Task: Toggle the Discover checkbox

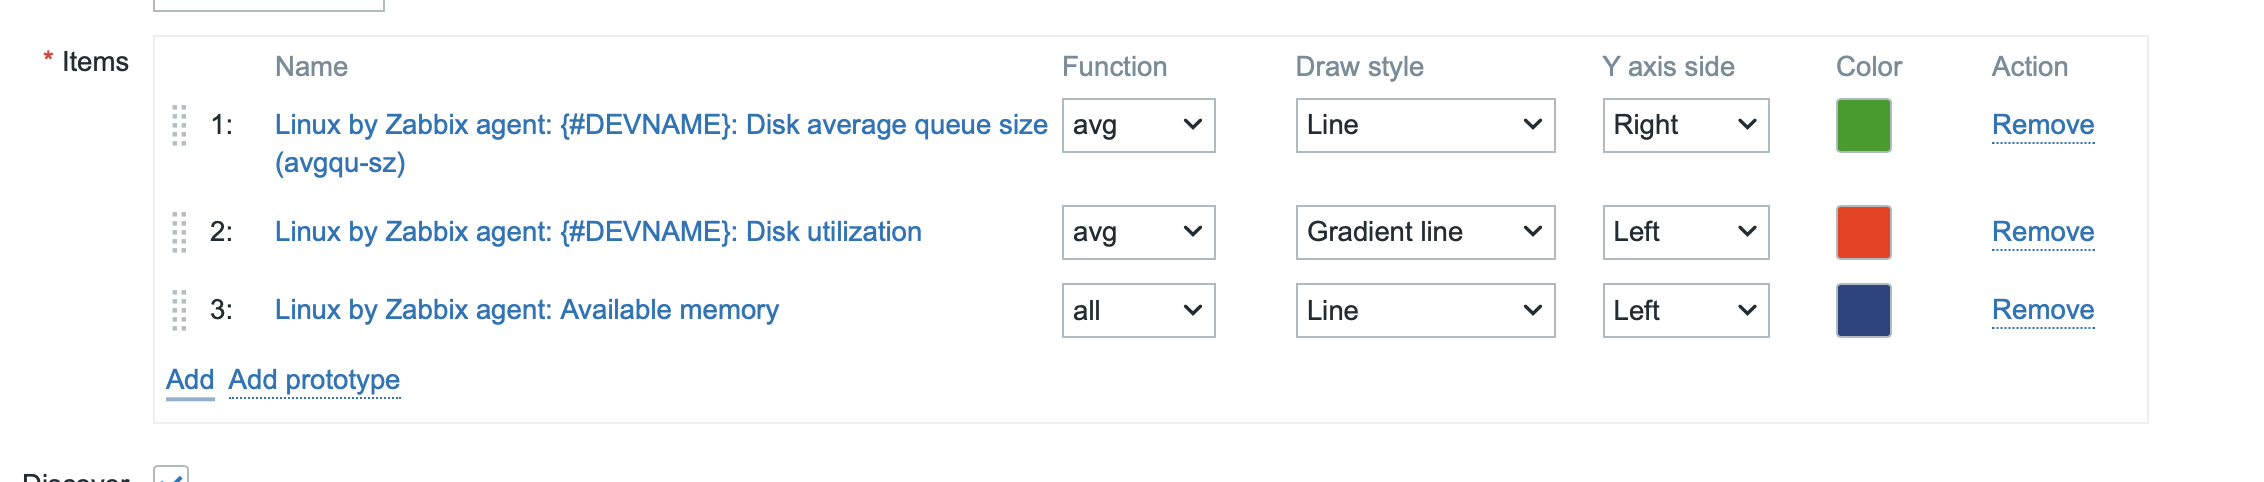Action: pyautogui.click(x=171, y=476)
